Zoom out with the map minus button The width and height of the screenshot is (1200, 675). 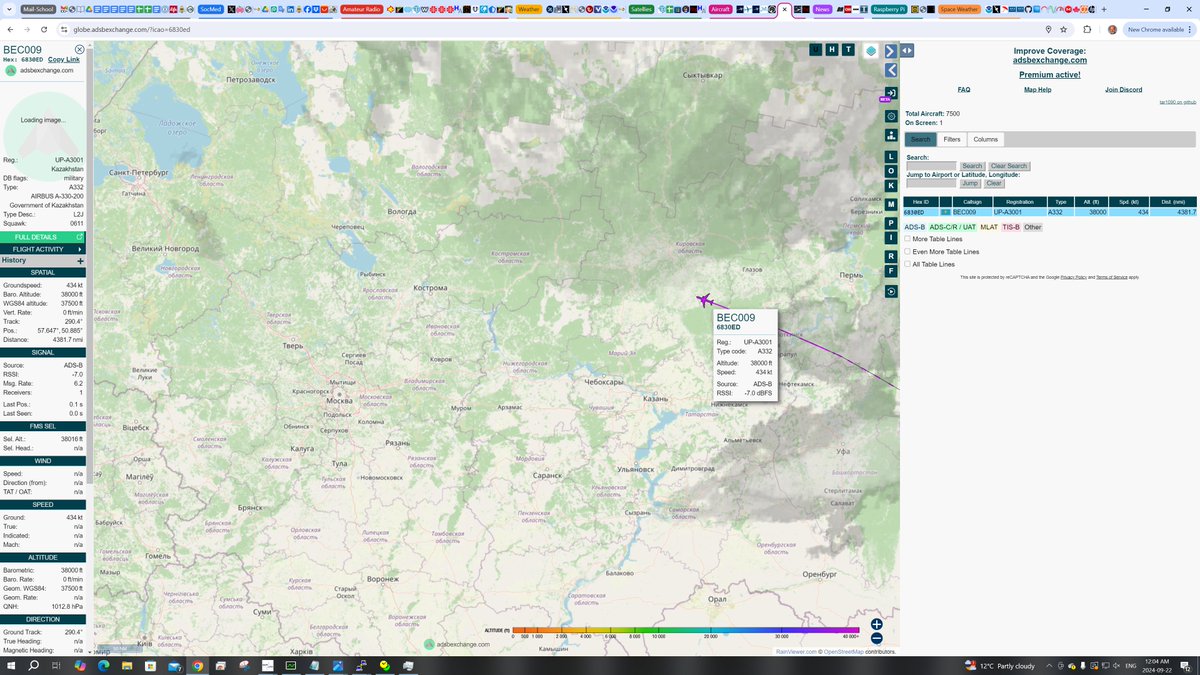point(876,638)
